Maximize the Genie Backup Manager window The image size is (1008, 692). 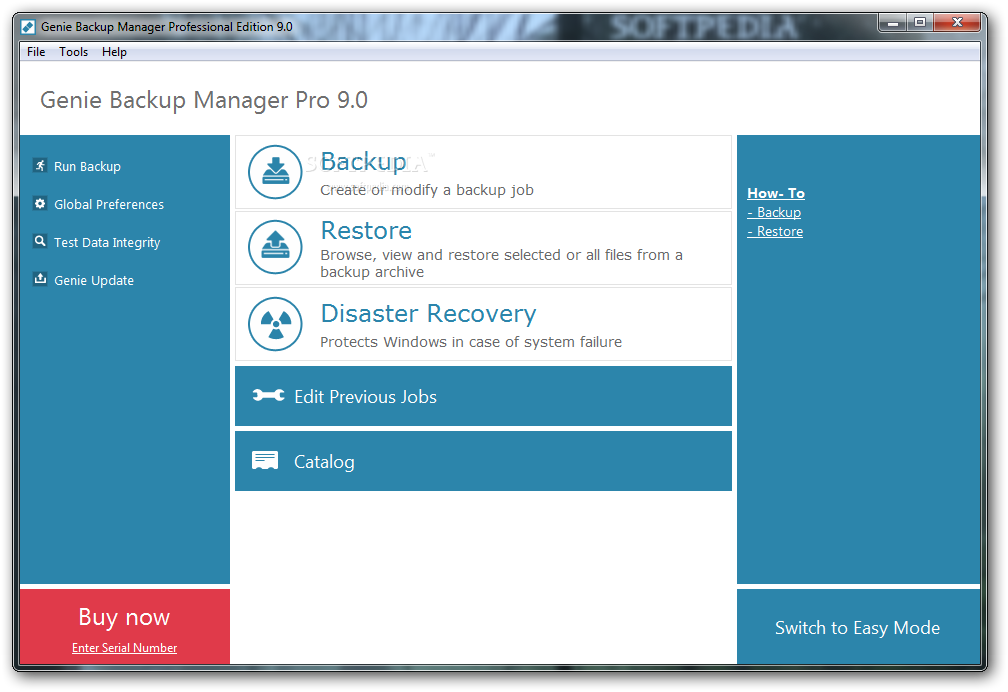click(920, 23)
